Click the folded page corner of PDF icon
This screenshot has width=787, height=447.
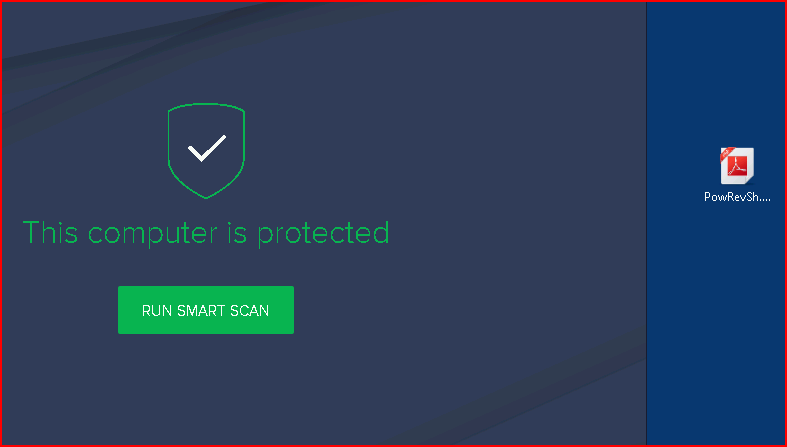(x=749, y=180)
